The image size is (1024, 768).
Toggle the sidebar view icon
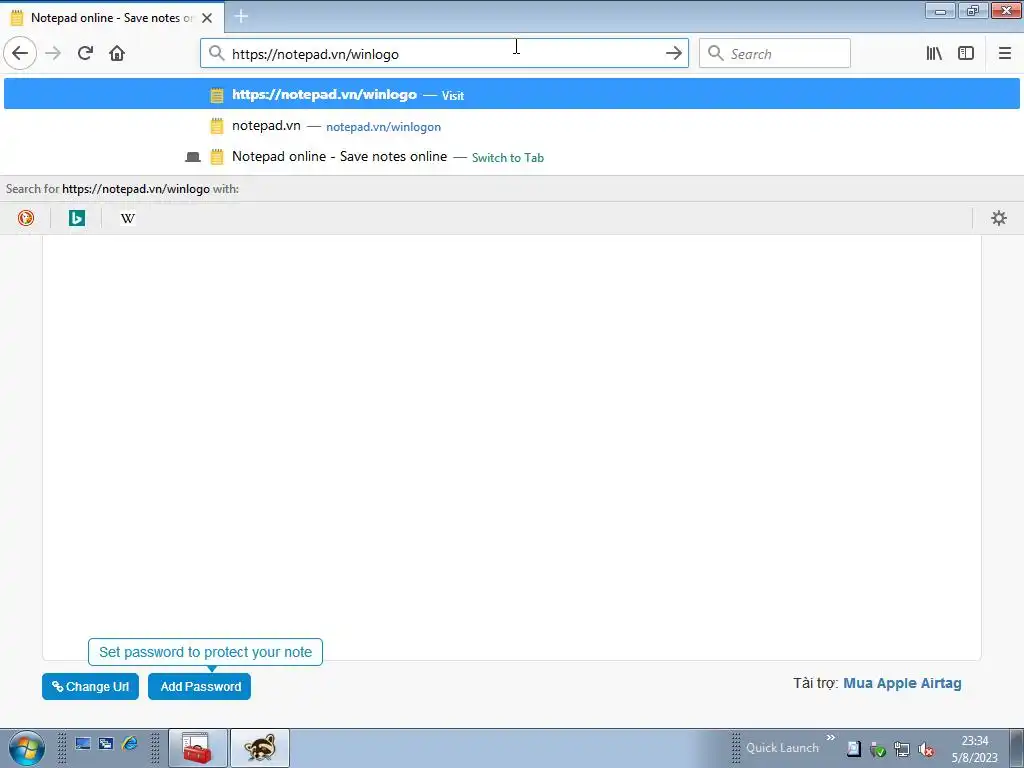click(x=966, y=53)
